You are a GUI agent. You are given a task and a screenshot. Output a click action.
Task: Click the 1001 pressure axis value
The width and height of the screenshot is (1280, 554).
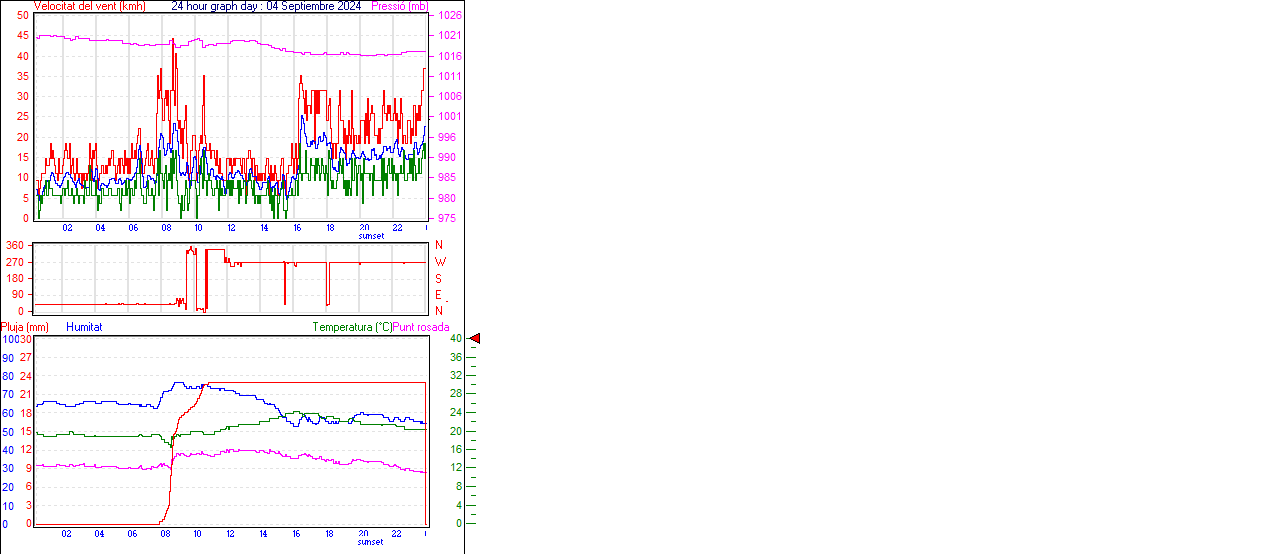(x=449, y=117)
